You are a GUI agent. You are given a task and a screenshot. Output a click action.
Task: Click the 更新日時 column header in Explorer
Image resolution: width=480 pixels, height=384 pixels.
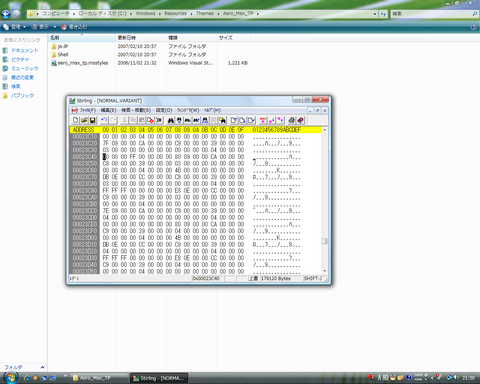pyautogui.click(x=141, y=38)
